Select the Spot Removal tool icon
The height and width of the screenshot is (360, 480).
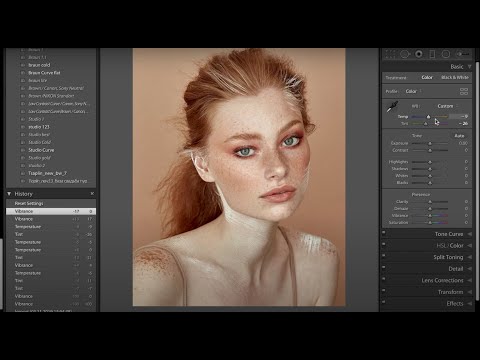(x=405, y=54)
